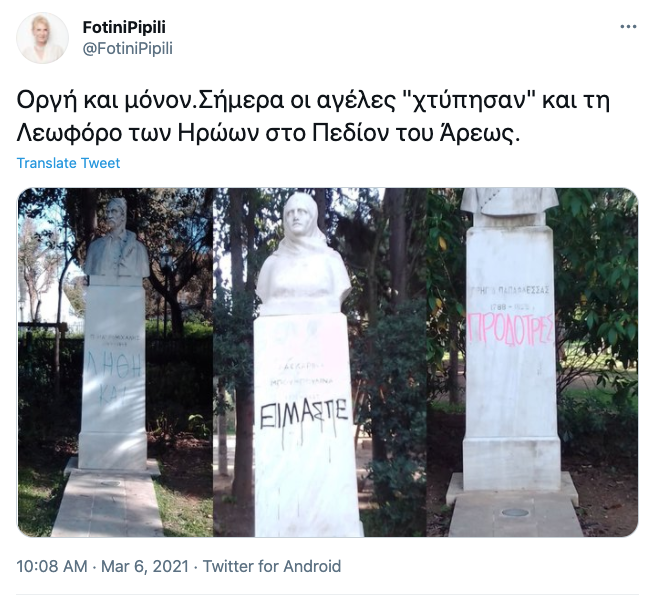Click the second tweet line mentioning Πεδίον του Άρεως
Viewport: 657px width, 598px height.
pyautogui.click(x=268, y=133)
